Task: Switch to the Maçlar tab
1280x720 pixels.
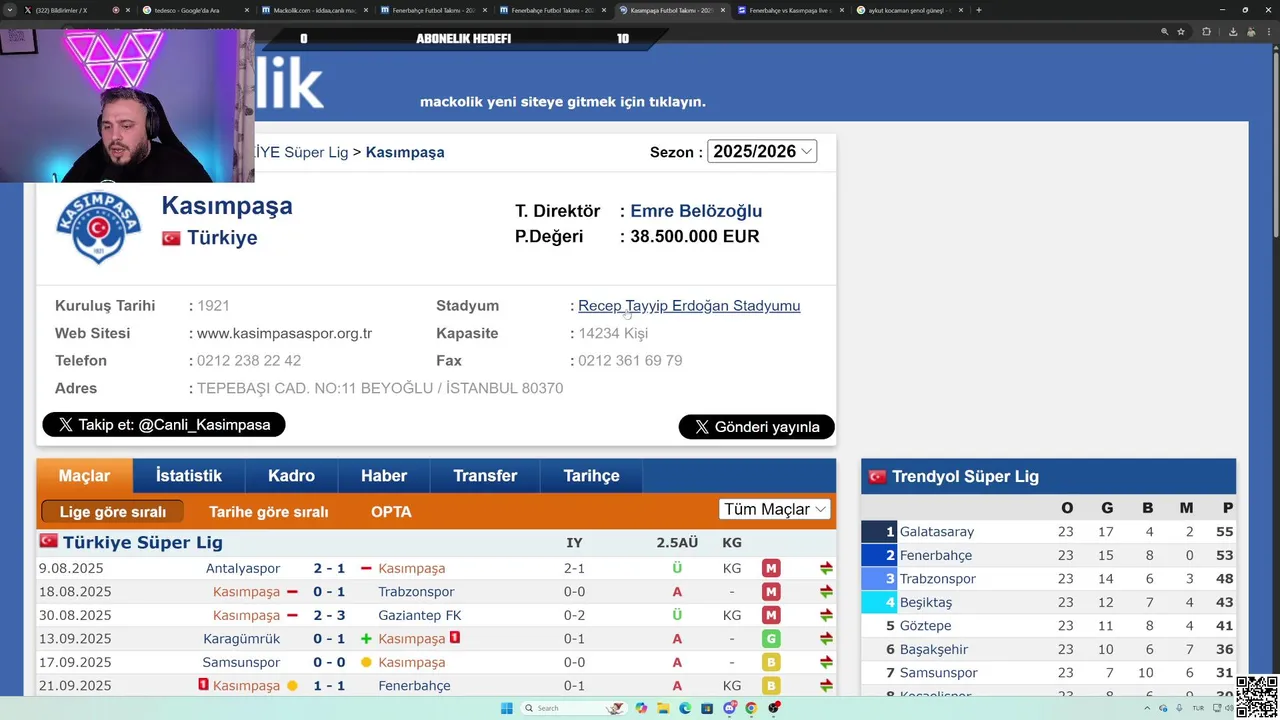Action: [x=84, y=476]
